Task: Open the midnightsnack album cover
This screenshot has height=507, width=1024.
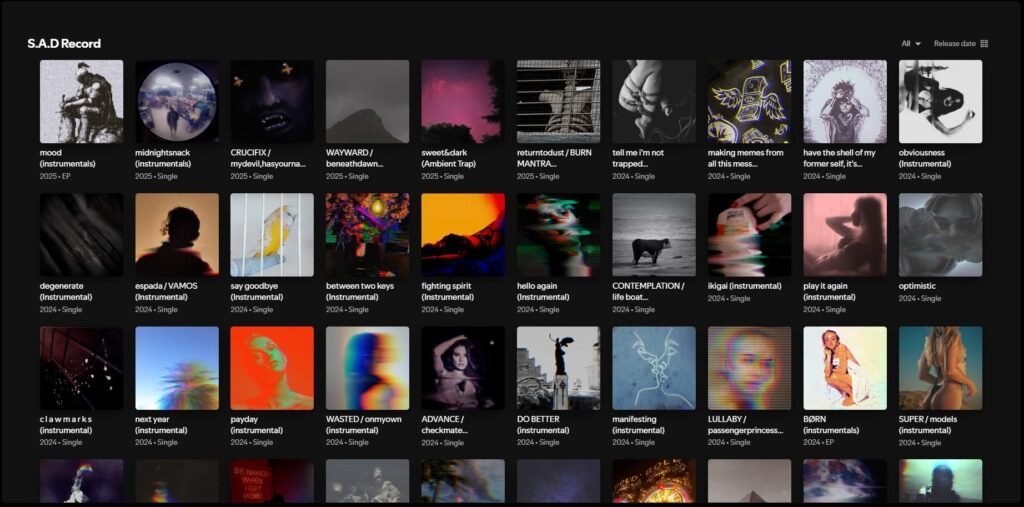Action: [x=177, y=101]
